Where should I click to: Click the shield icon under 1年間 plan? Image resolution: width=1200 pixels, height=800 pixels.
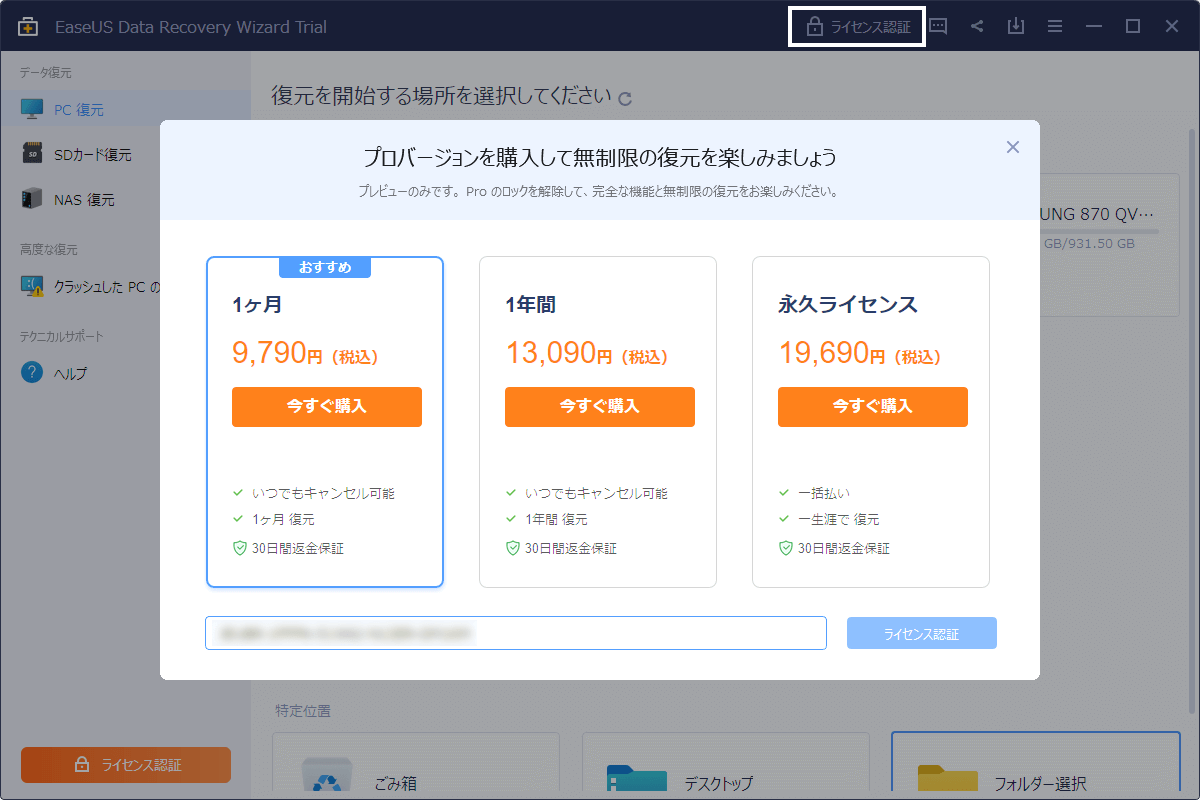[512, 548]
